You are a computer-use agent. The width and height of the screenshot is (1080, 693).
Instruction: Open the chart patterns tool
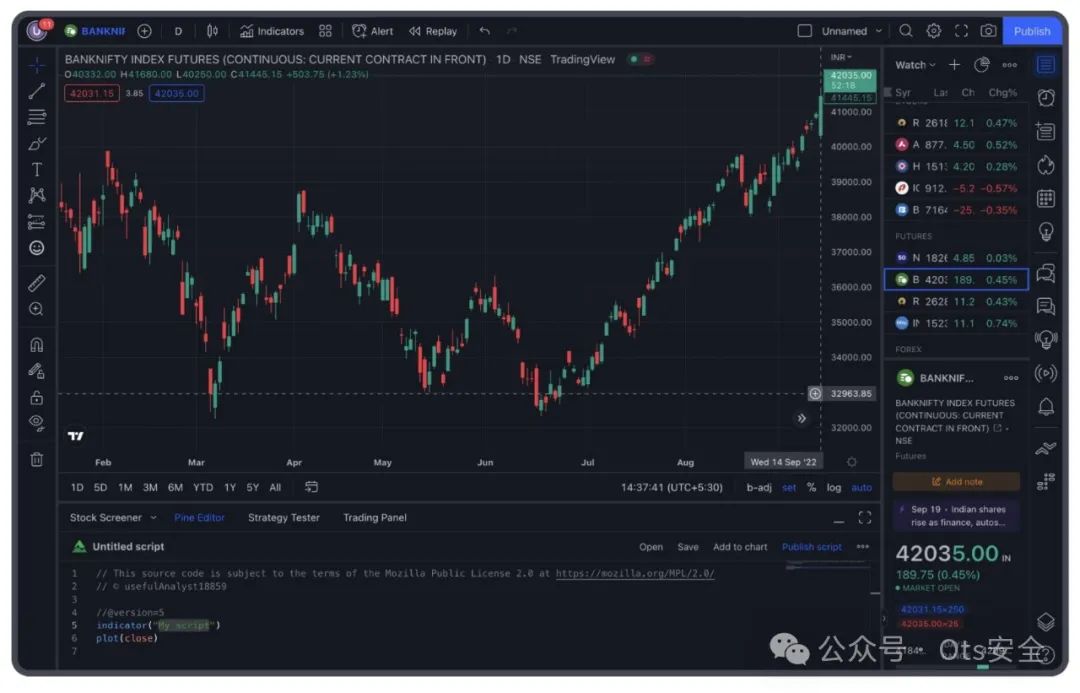pos(37,196)
